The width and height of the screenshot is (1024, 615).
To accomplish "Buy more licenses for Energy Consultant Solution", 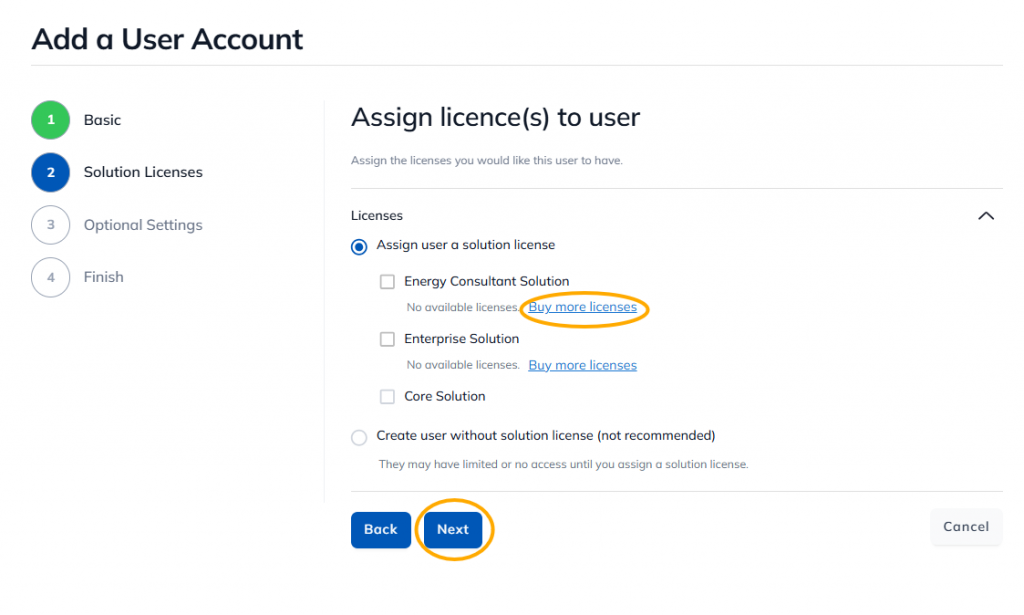I will [582, 307].
